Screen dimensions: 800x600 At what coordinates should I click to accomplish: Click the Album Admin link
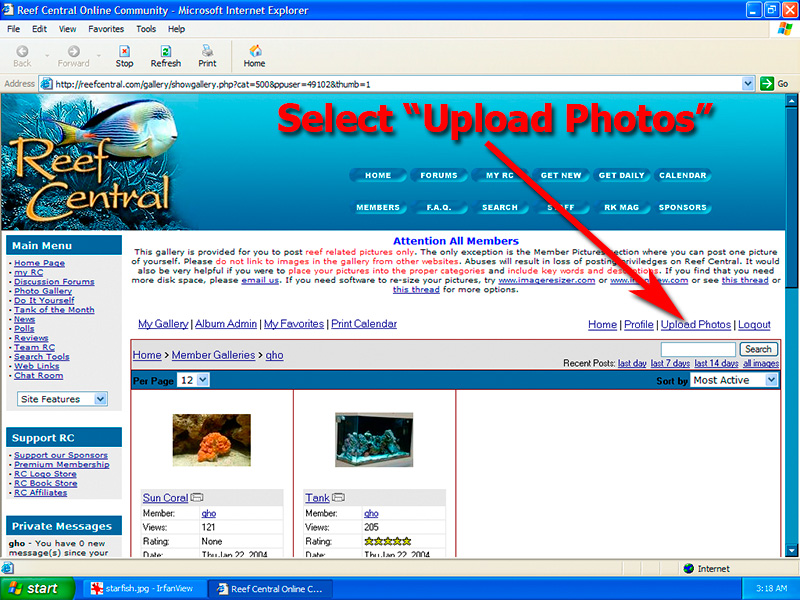click(x=226, y=323)
